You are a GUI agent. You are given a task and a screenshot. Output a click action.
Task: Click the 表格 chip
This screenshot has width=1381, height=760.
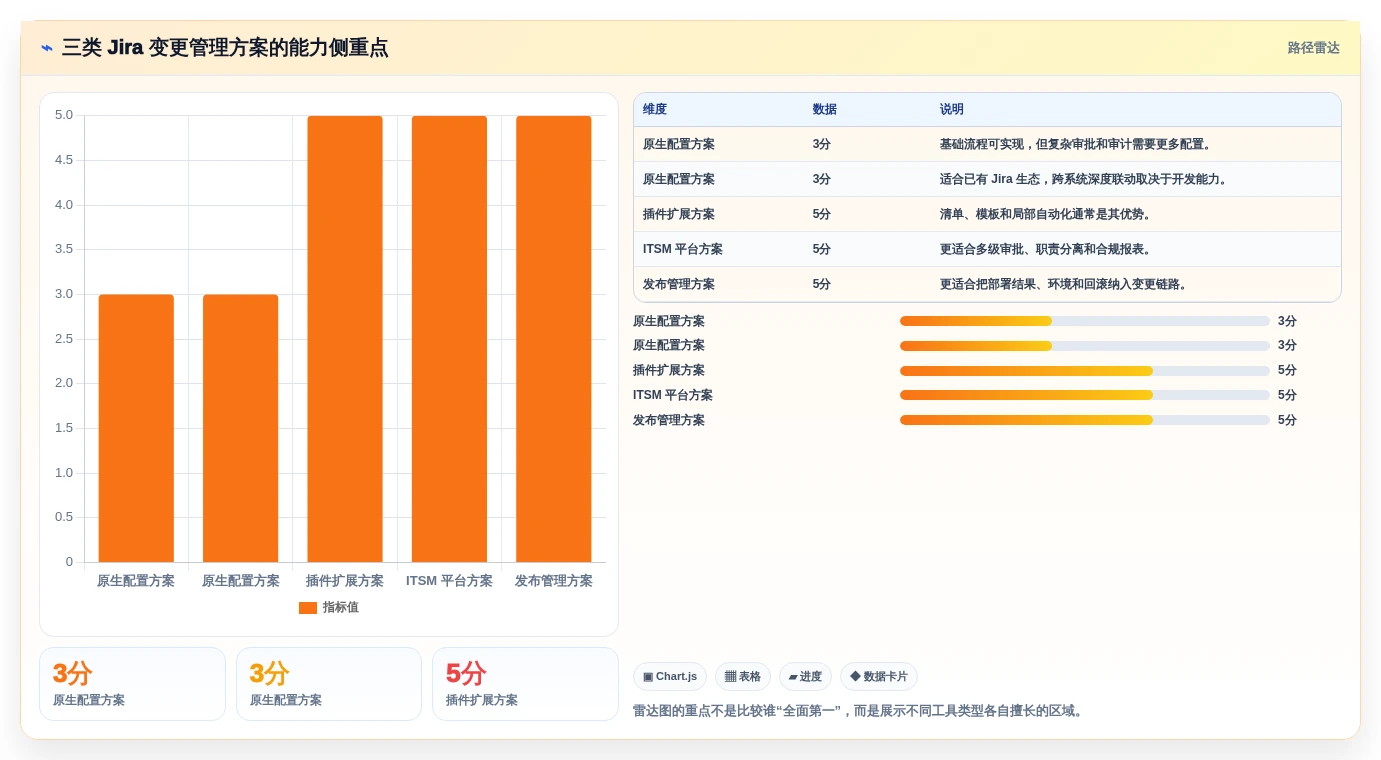743,677
